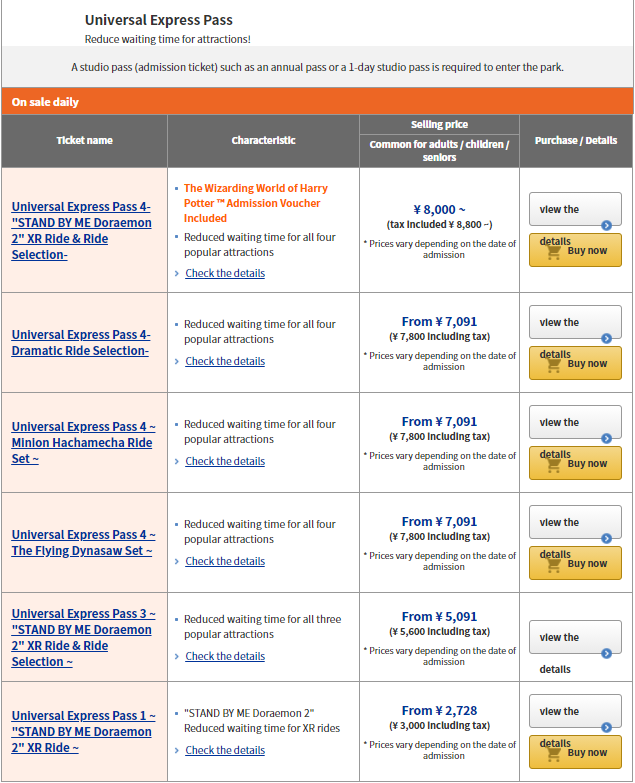Image resolution: width=635 pixels, height=783 pixels.
Task: Click the Universal Express Pass heading
Action: click(159, 20)
